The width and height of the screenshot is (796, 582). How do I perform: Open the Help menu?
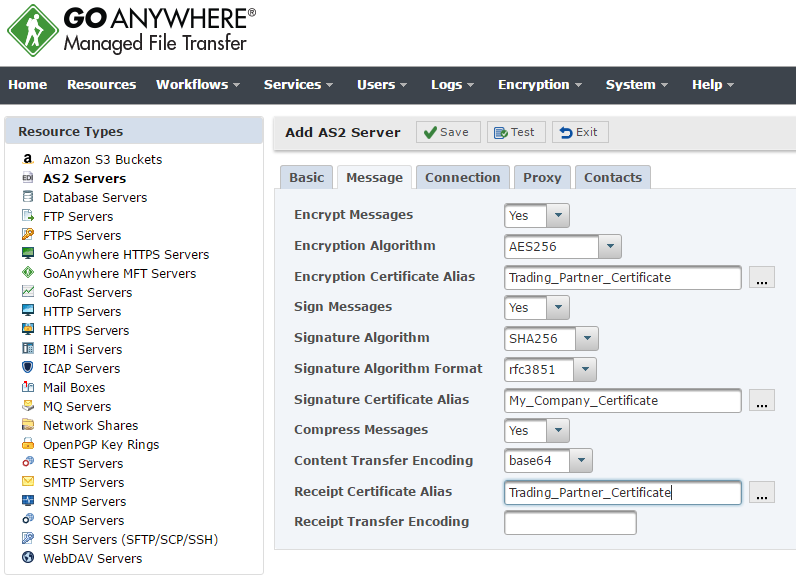(x=713, y=85)
